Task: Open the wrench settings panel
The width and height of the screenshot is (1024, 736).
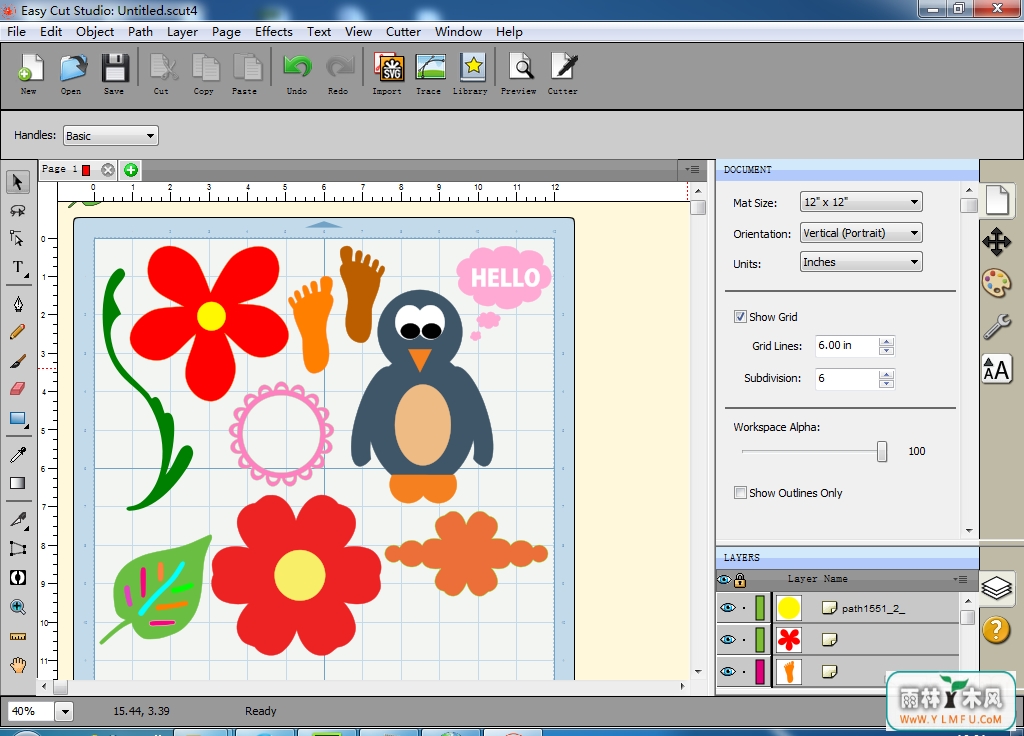Action: click(997, 326)
